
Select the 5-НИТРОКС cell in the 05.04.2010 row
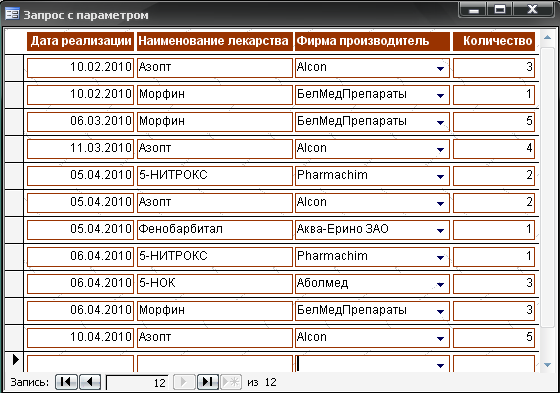pos(215,175)
